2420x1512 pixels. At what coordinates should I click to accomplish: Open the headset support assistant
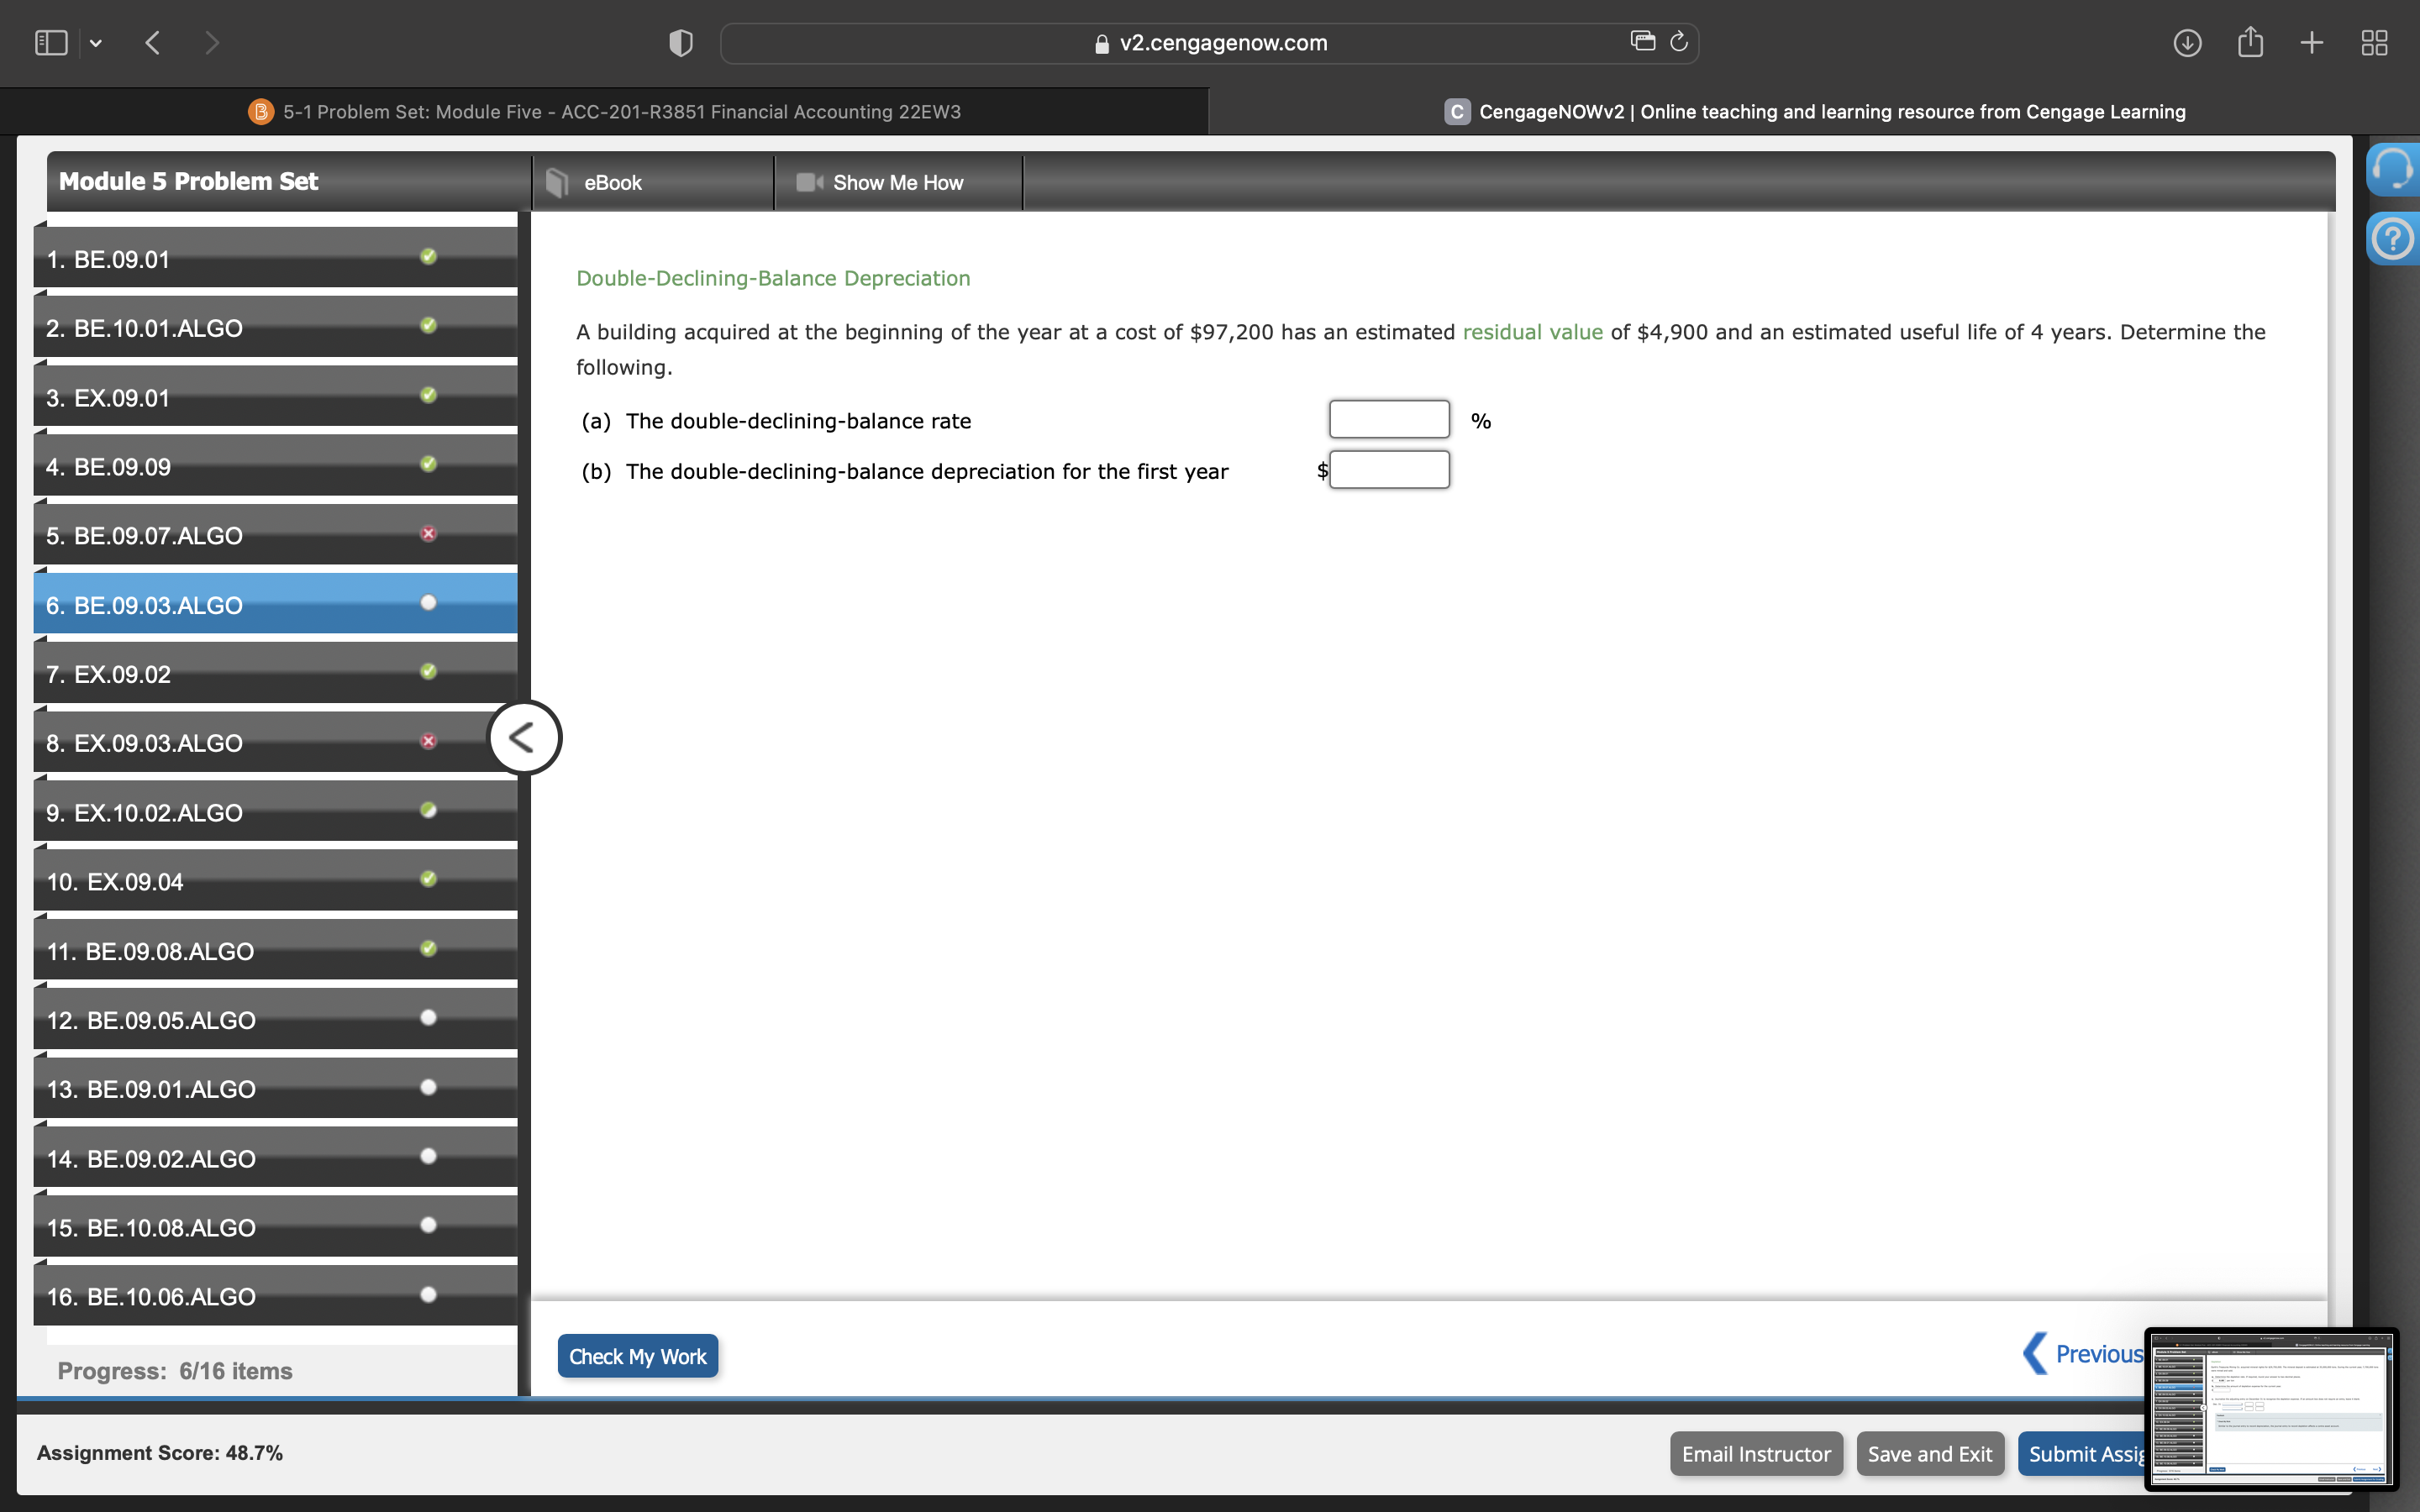point(2394,169)
